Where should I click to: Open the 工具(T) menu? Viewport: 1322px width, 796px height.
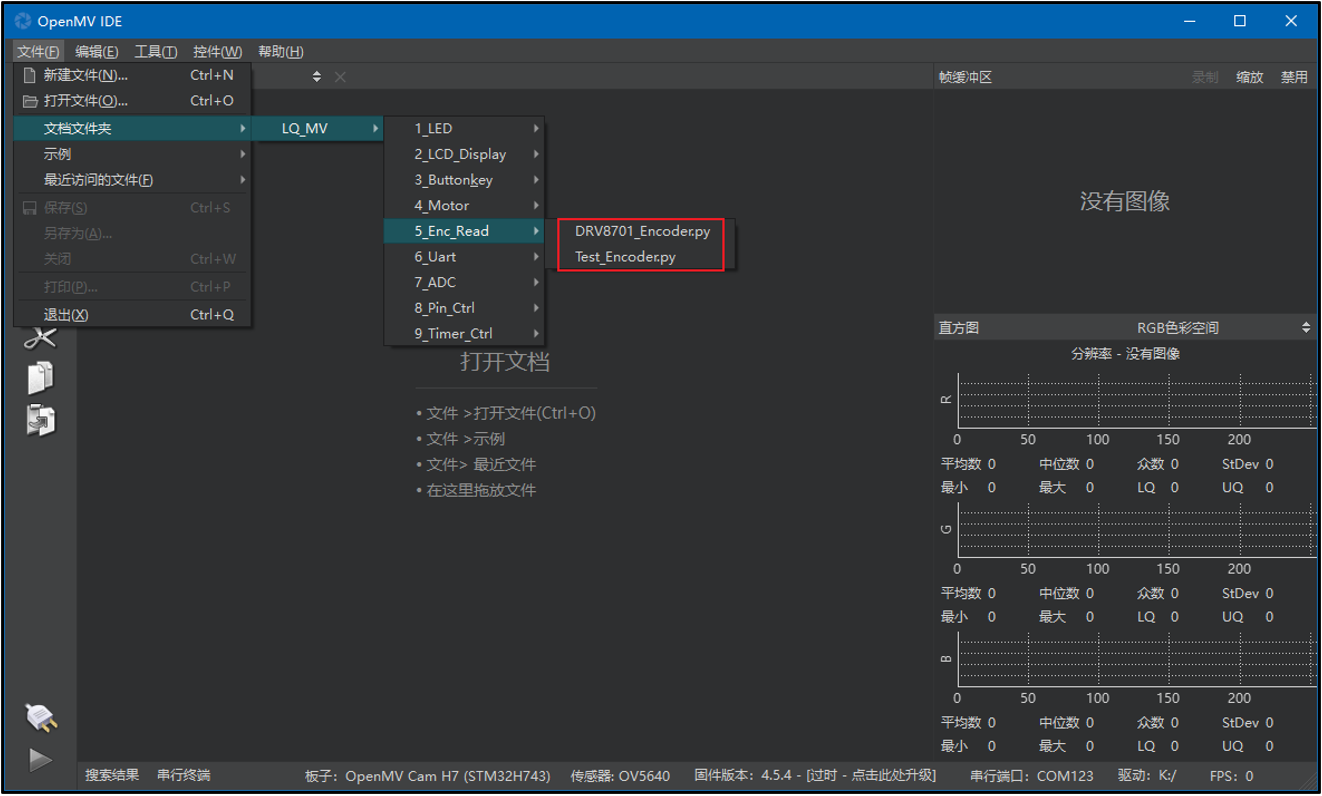click(x=156, y=52)
